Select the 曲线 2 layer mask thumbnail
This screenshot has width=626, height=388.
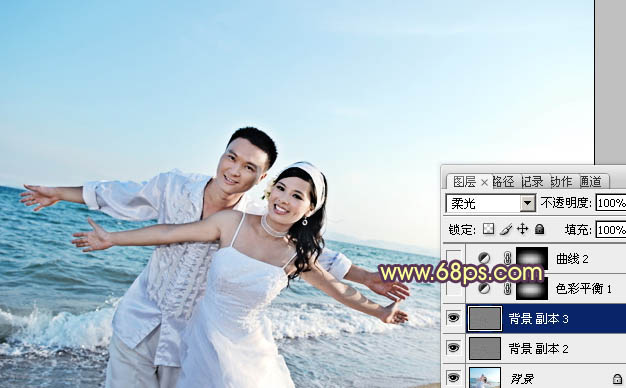(x=532, y=258)
